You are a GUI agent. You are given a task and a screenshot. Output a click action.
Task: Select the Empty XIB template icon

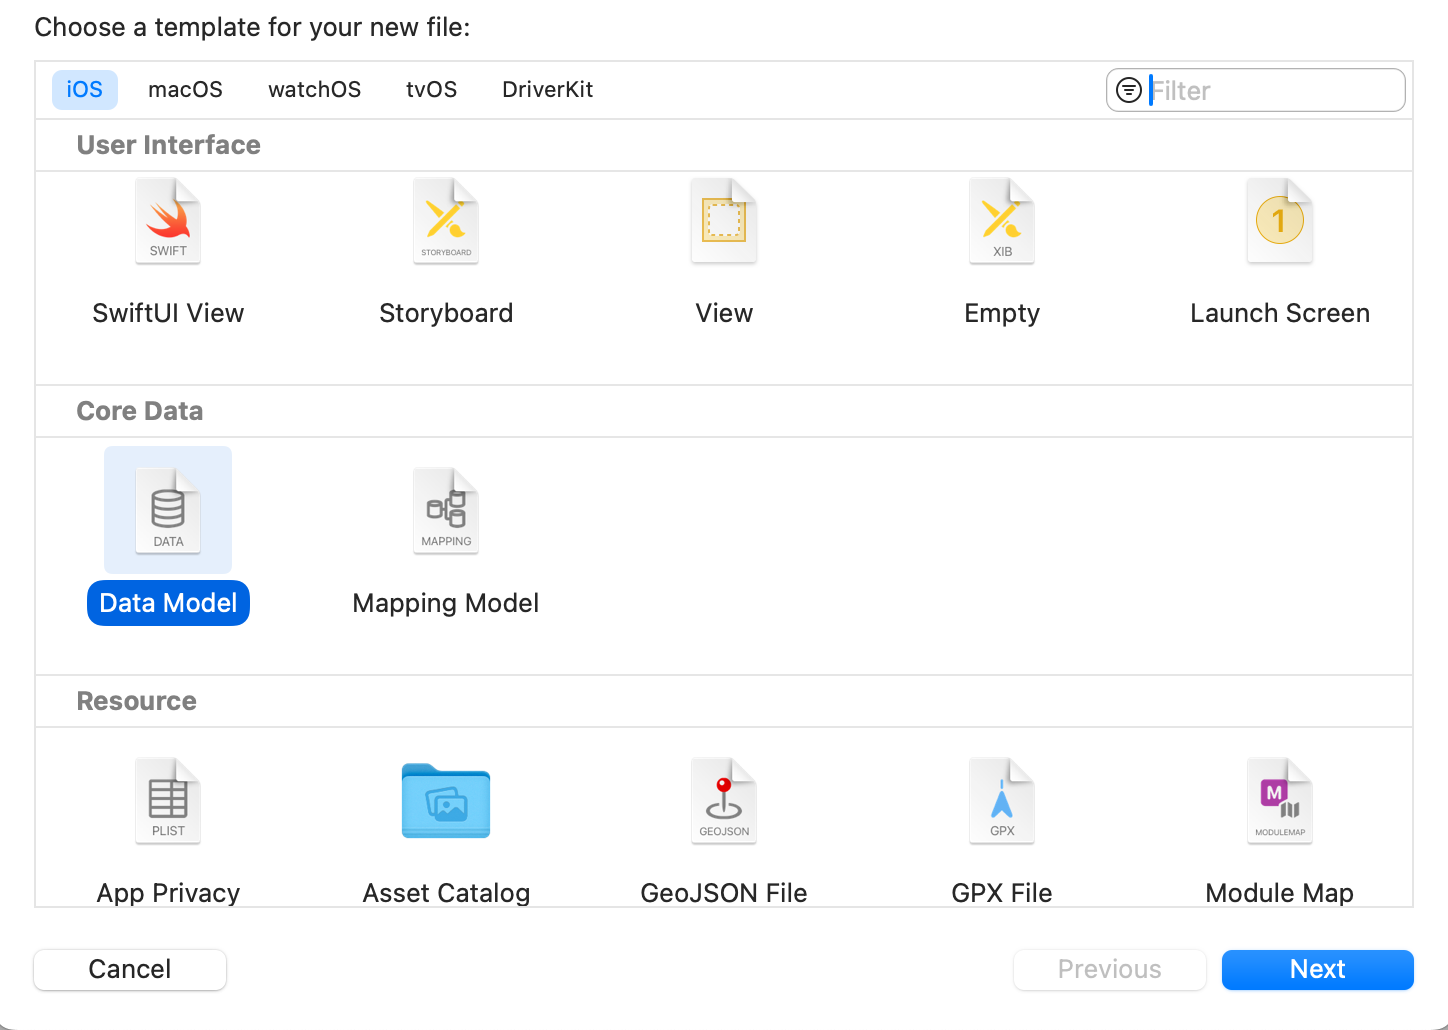tap(1002, 221)
